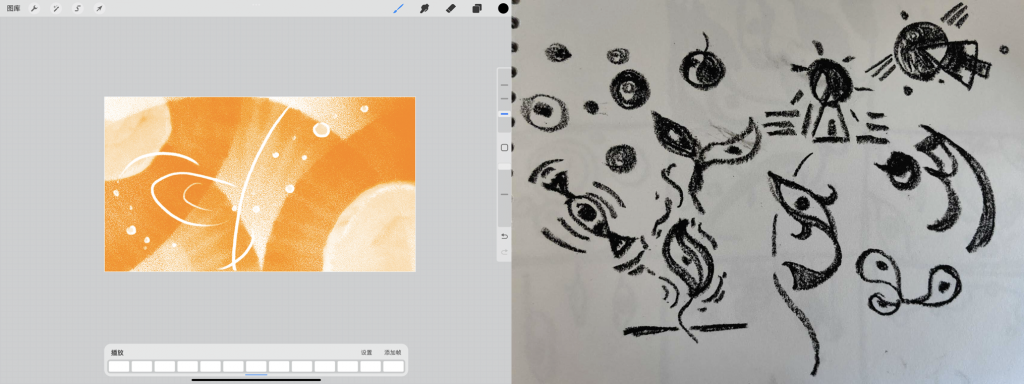Select the last frame in the timeline

pos(393,366)
